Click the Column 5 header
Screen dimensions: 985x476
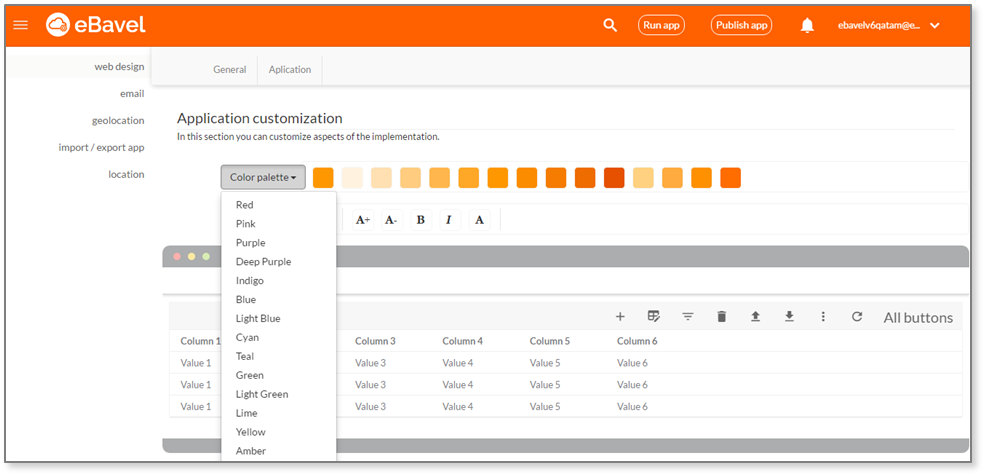click(550, 341)
